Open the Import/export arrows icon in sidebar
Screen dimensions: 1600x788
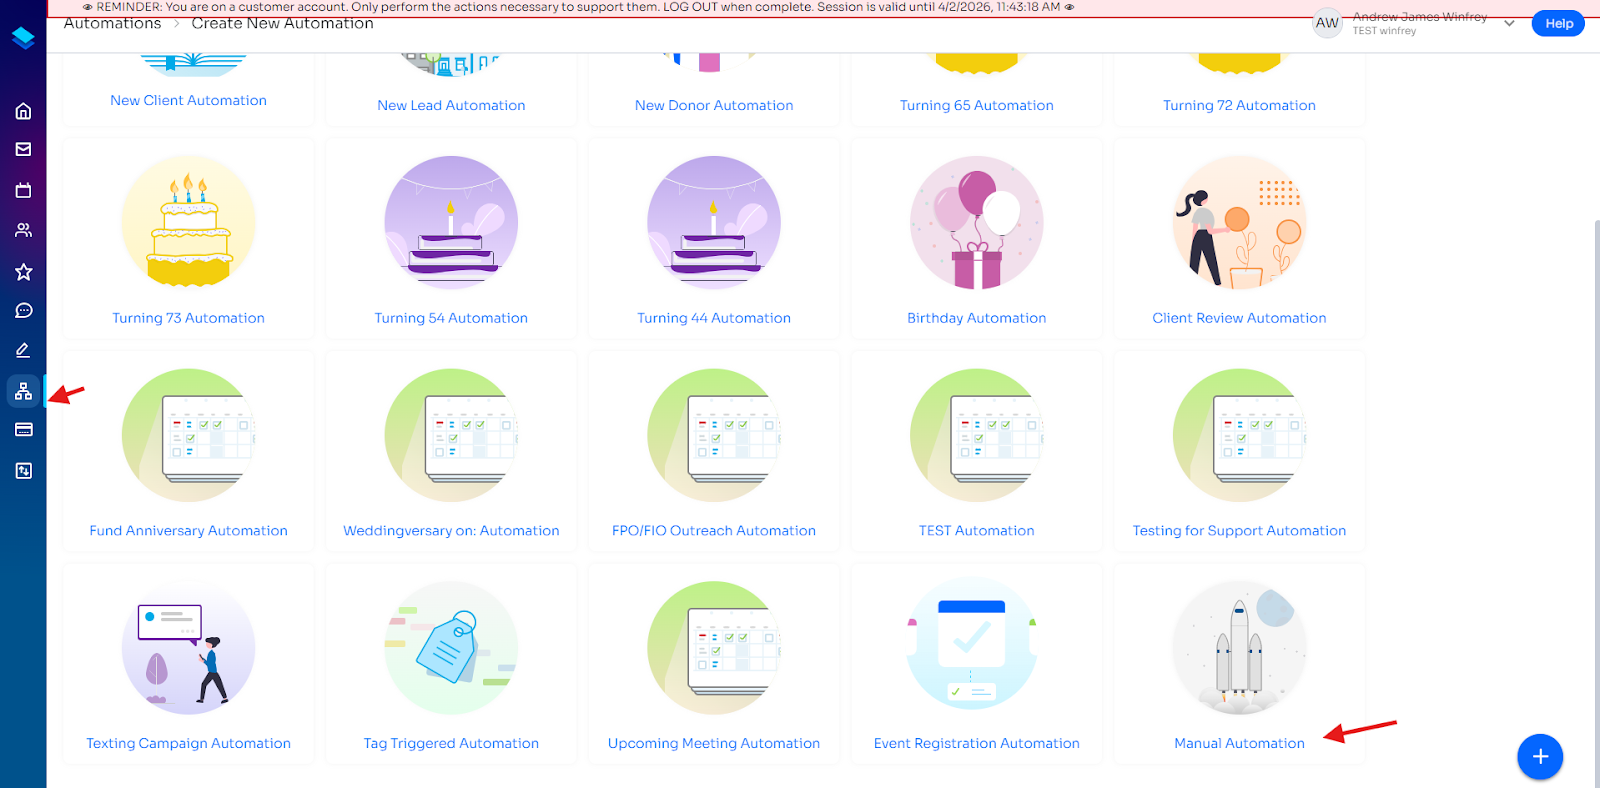pyautogui.click(x=23, y=470)
